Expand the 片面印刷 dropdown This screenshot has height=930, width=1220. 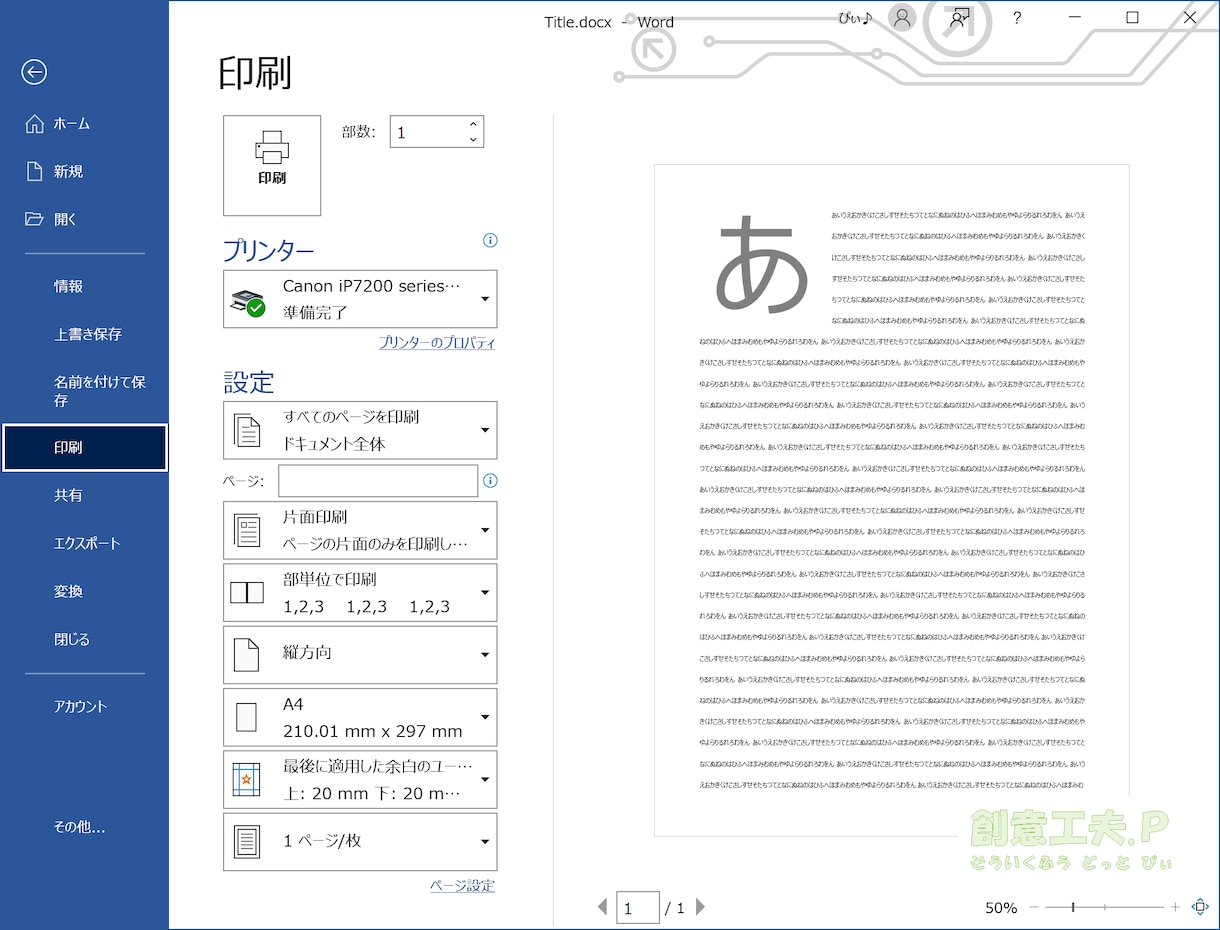tap(360, 530)
